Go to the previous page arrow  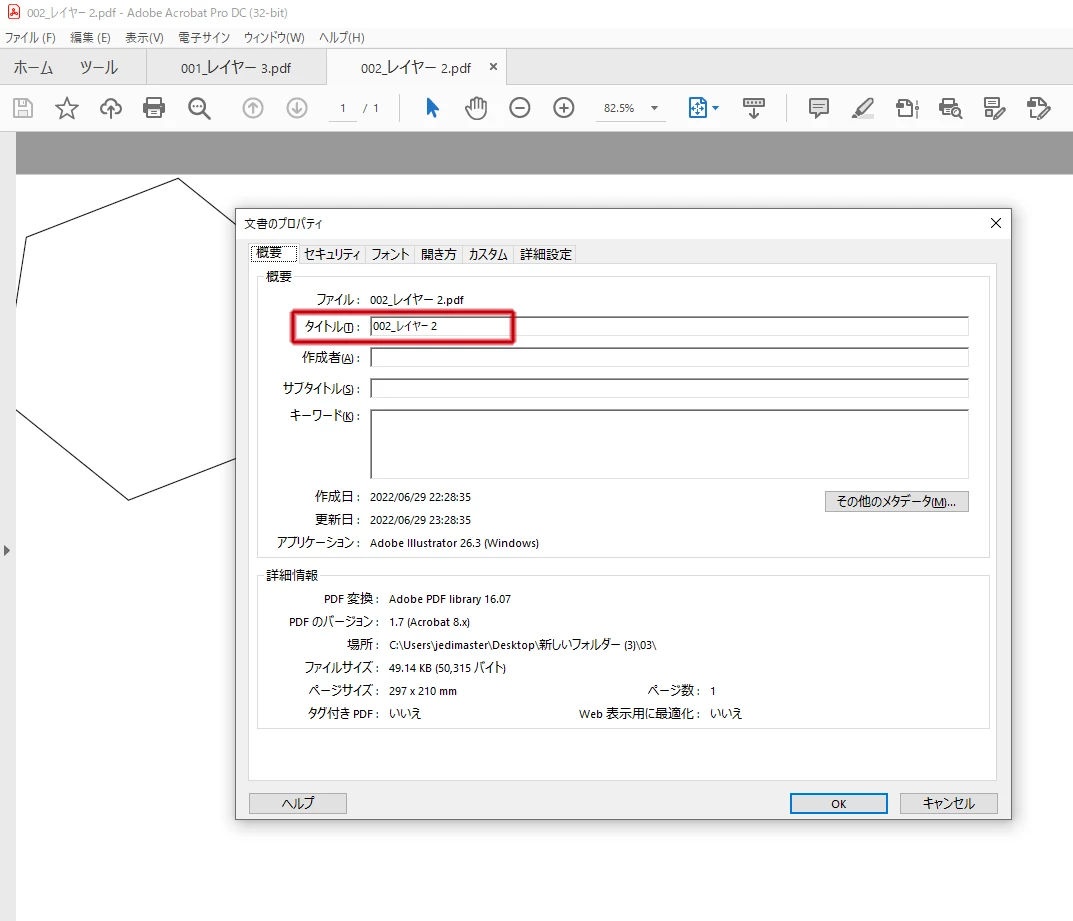point(253,108)
